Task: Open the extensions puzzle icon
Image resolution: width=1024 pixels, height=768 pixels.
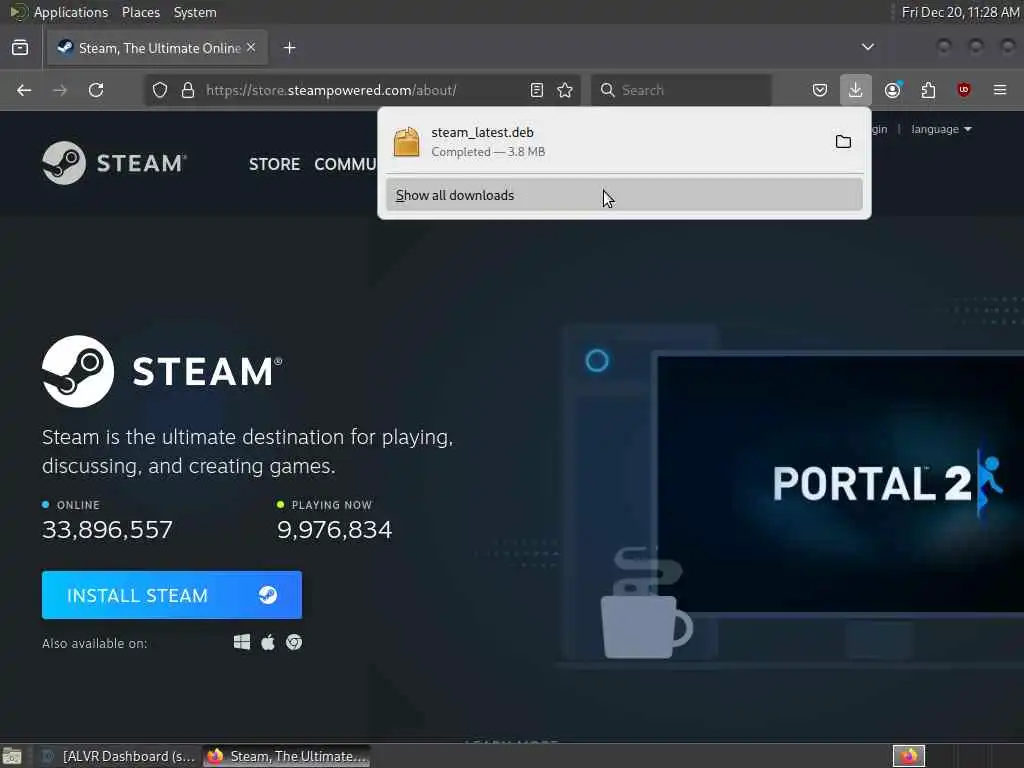Action: pyautogui.click(x=928, y=90)
